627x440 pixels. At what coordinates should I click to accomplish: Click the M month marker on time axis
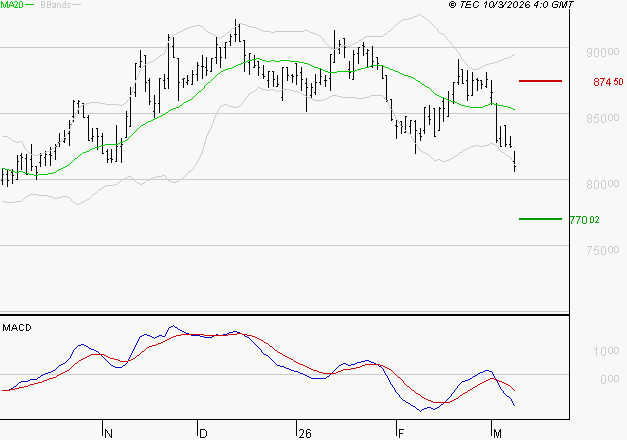tap(497, 434)
